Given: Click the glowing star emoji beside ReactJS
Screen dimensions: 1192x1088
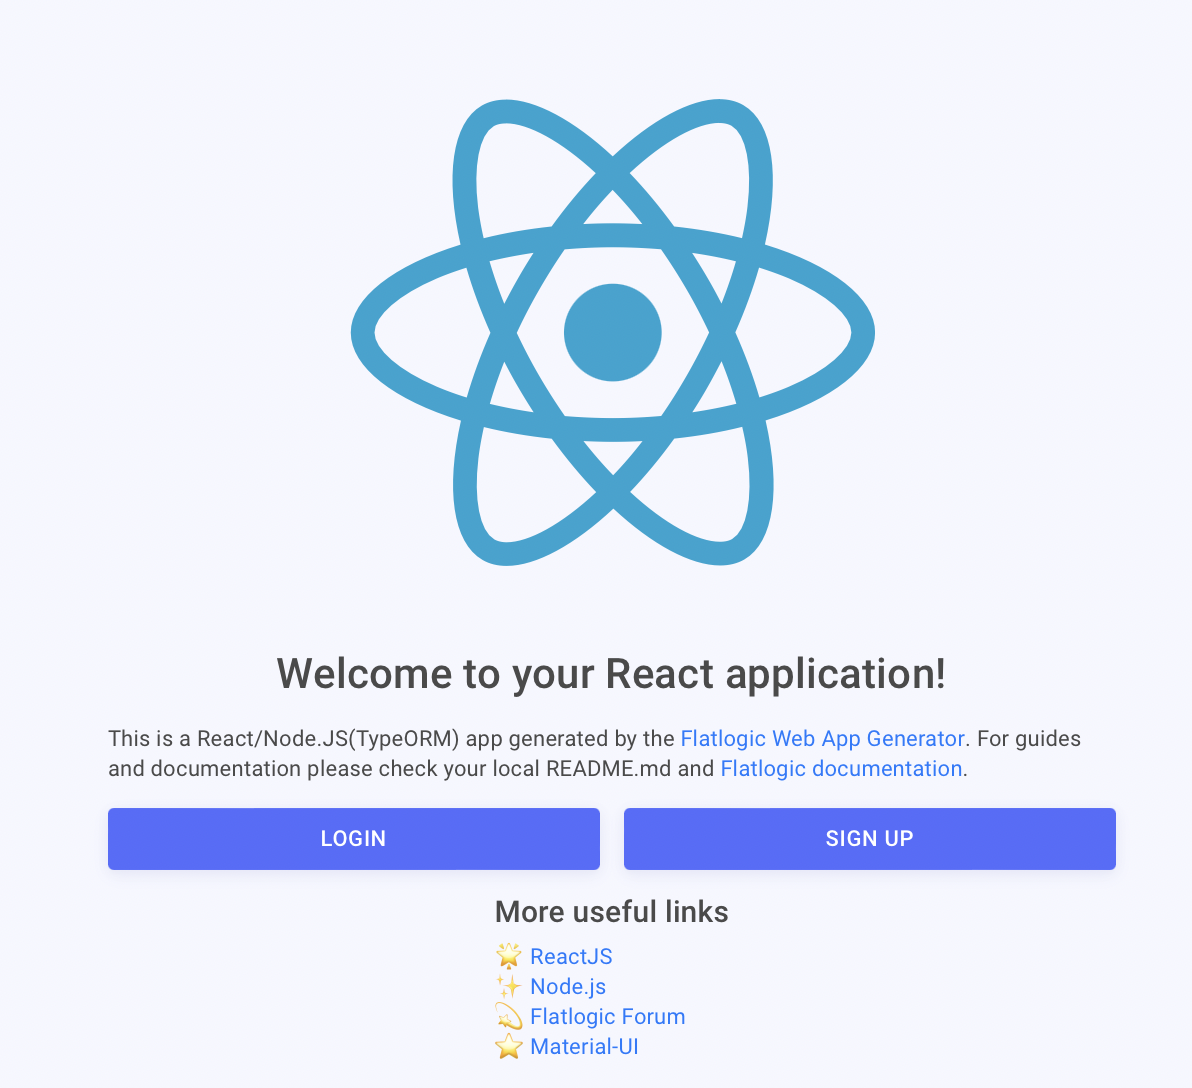Looking at the screenshot, I should [509, 956].
